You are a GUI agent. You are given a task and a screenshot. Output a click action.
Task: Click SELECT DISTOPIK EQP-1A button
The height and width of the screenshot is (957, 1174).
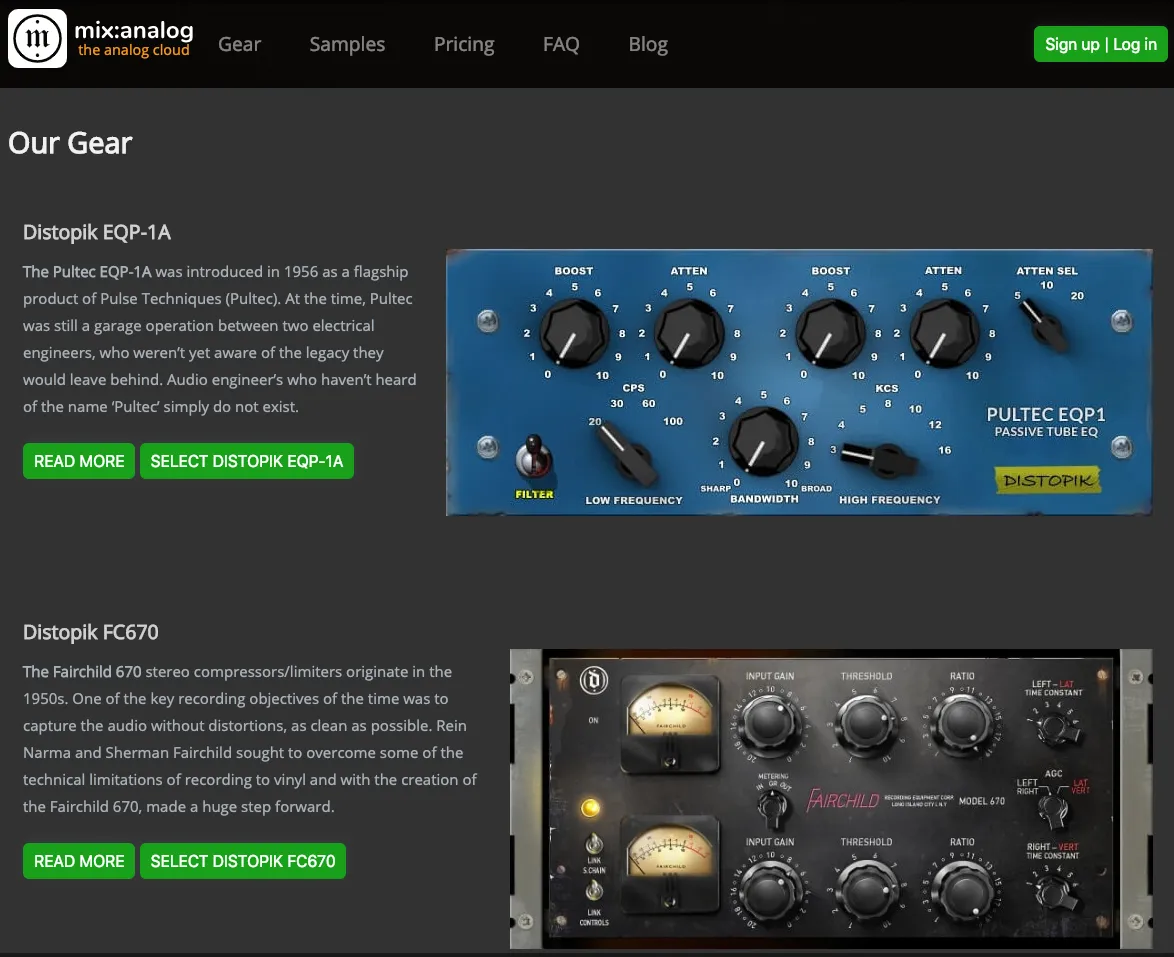click(x=247, y=461)
